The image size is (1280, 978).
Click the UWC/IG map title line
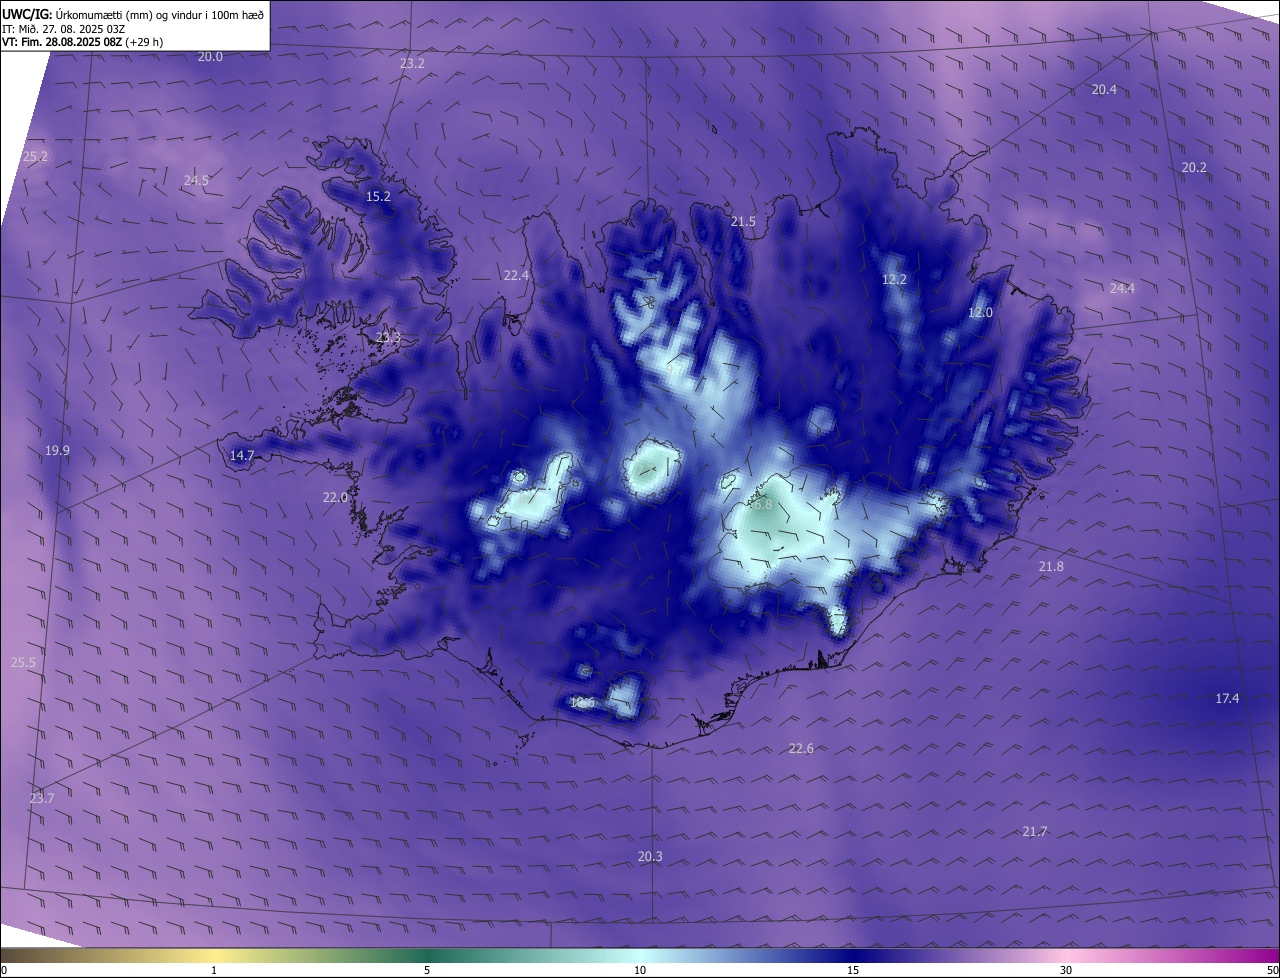coord(133,14)
